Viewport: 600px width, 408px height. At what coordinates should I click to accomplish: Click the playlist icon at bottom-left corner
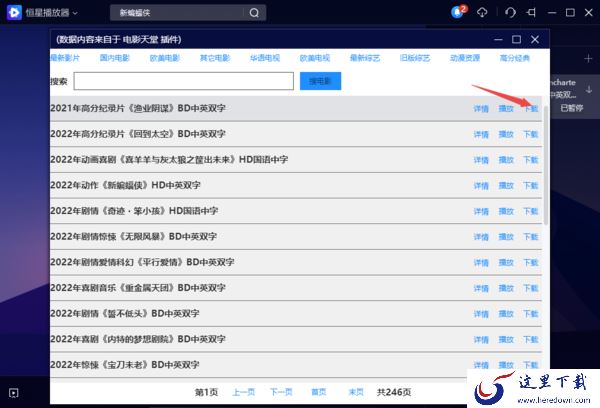(13, 393)
